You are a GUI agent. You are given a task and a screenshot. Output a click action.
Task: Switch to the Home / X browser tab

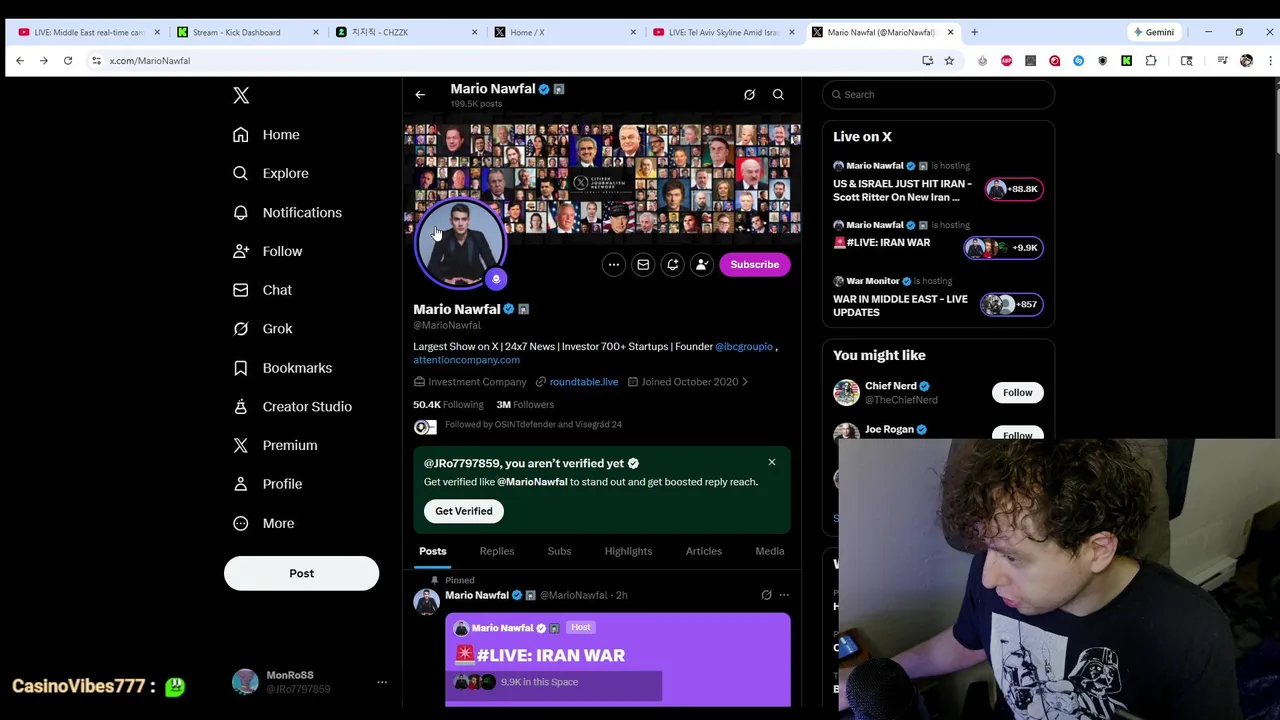tap(563, 32)
